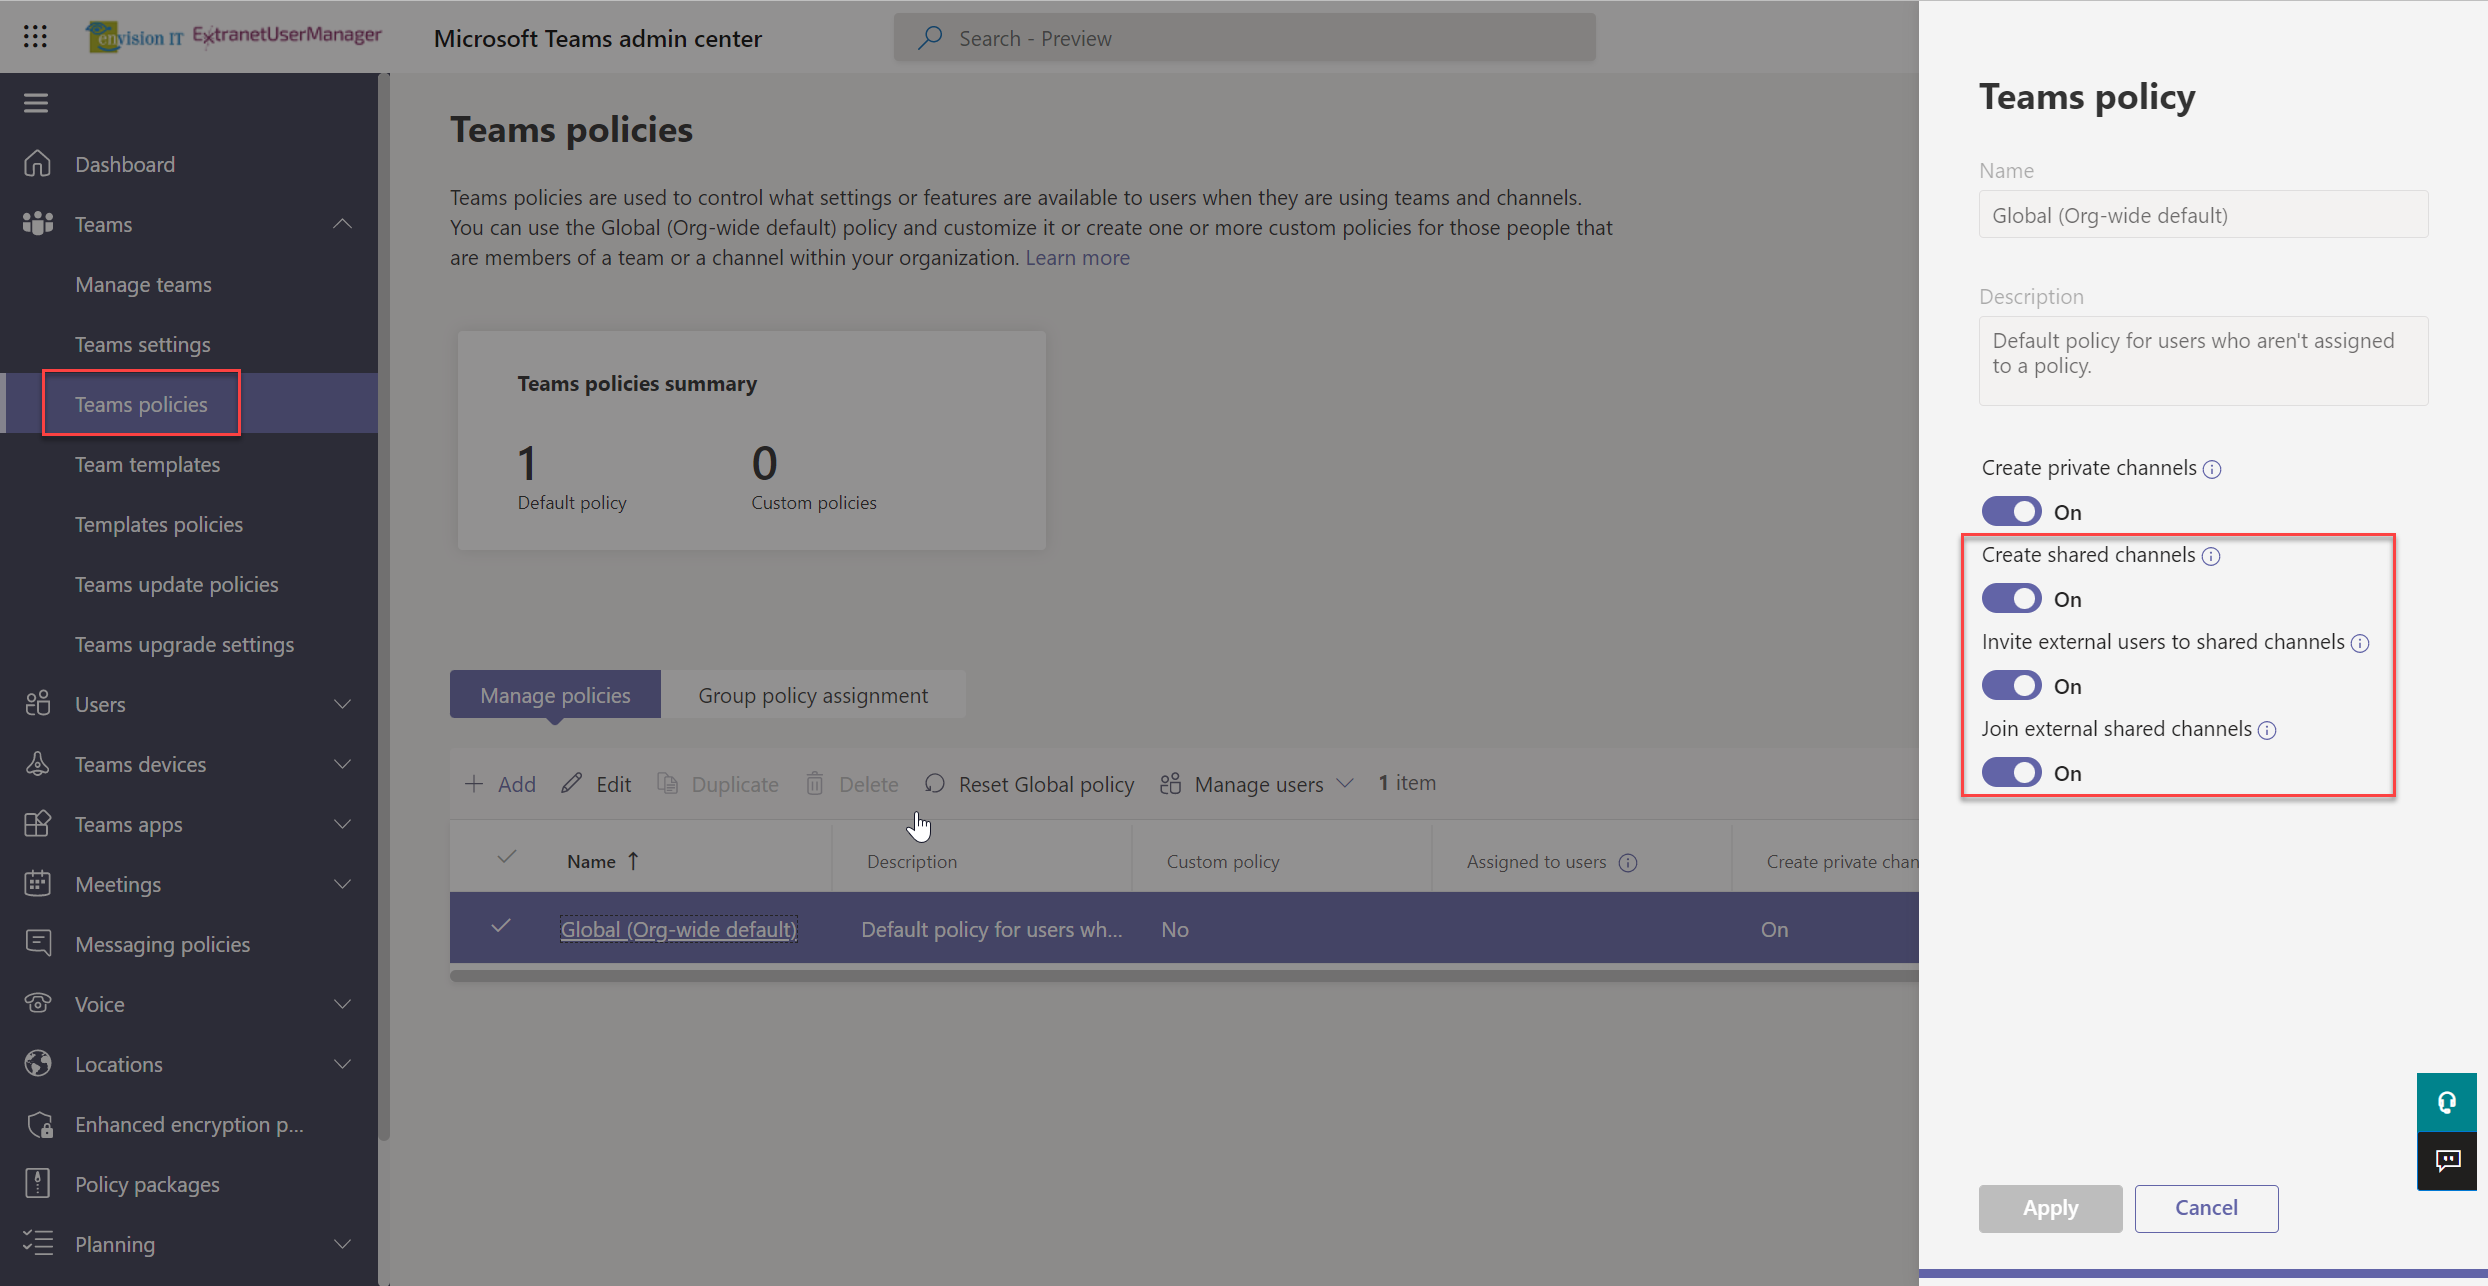Sort by the Name column header
Image resolution: width=2488 pixels, height=1286 pixels.
click(602, 861)
